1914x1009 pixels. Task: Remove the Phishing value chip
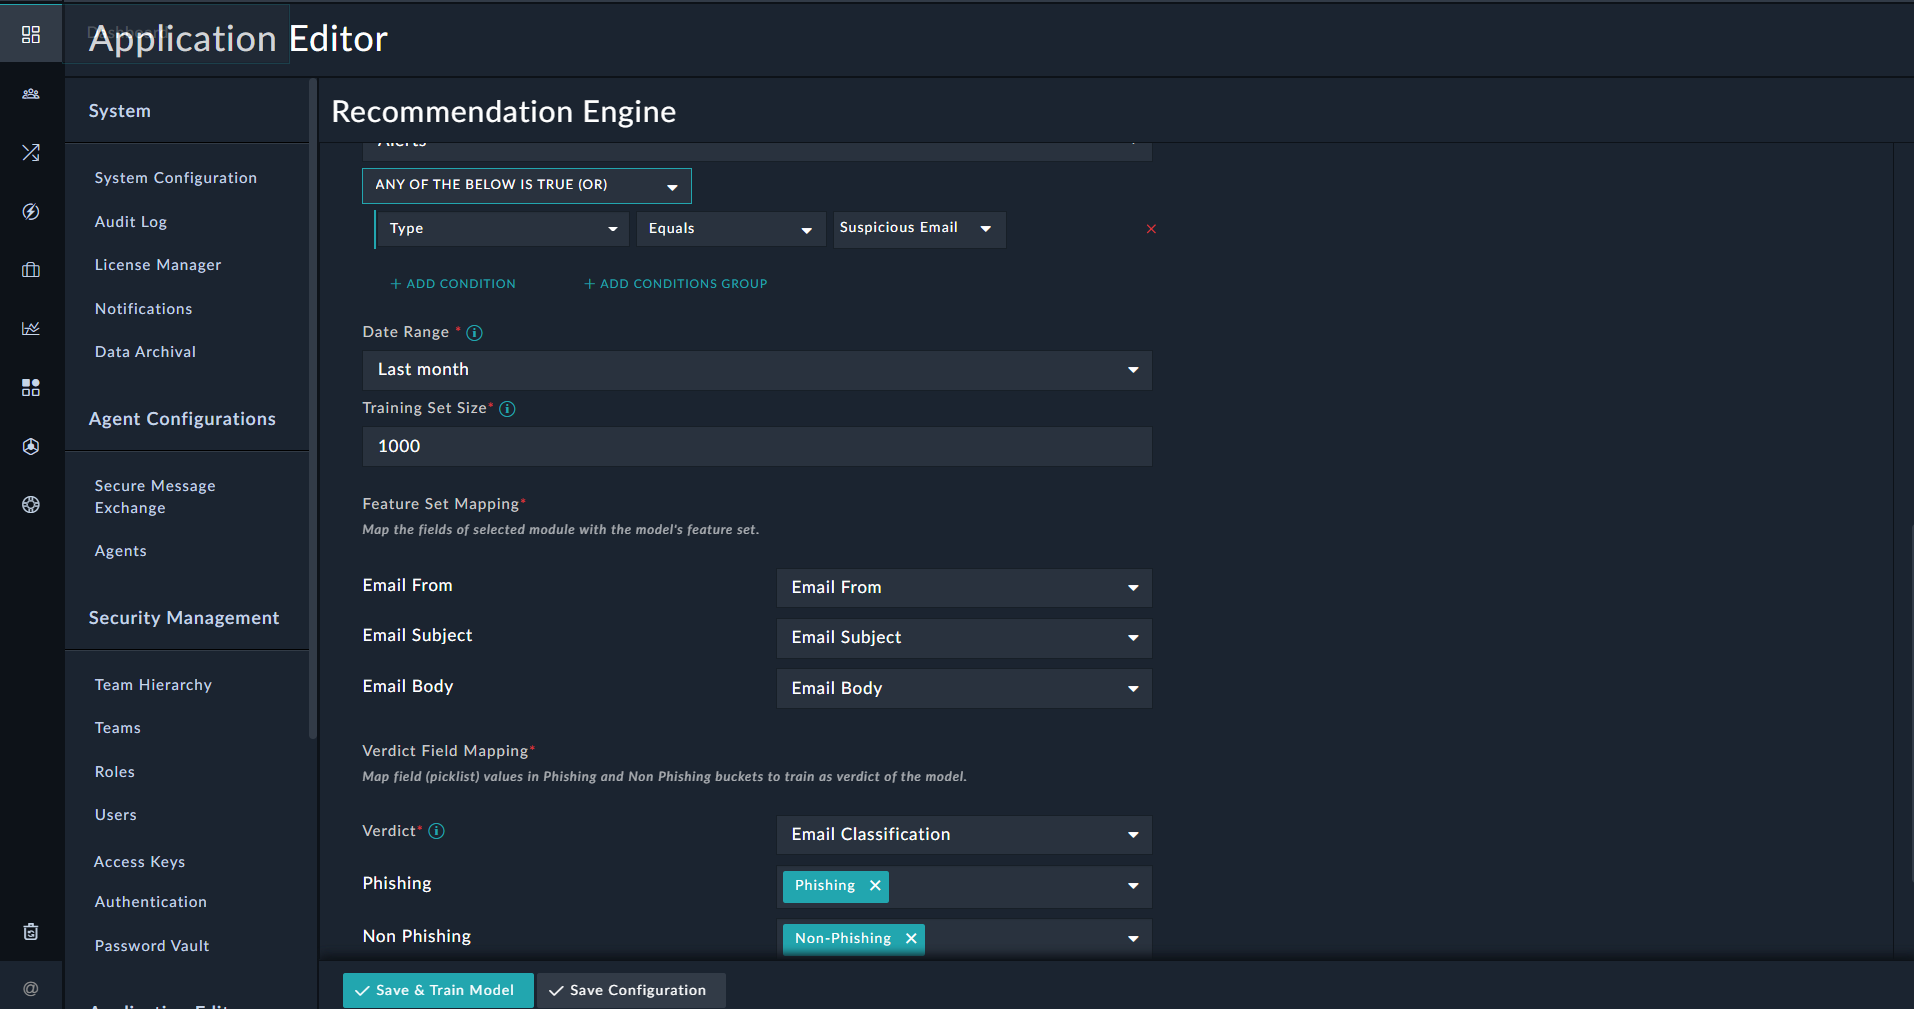874,886
